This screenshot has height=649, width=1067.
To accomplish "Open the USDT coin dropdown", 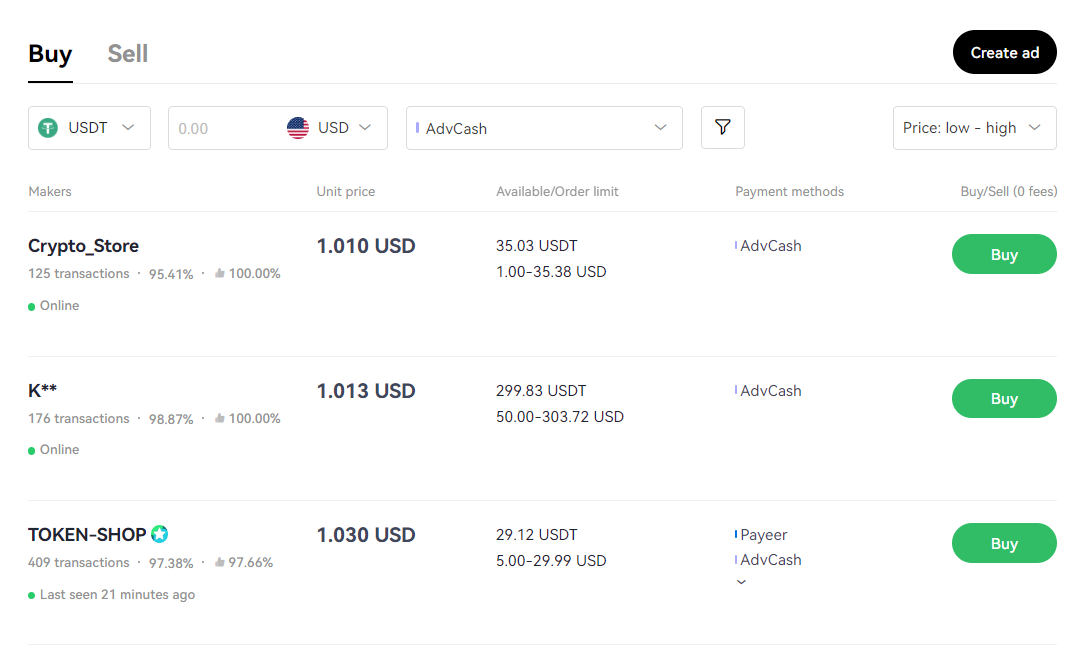I will coord(89,128).
